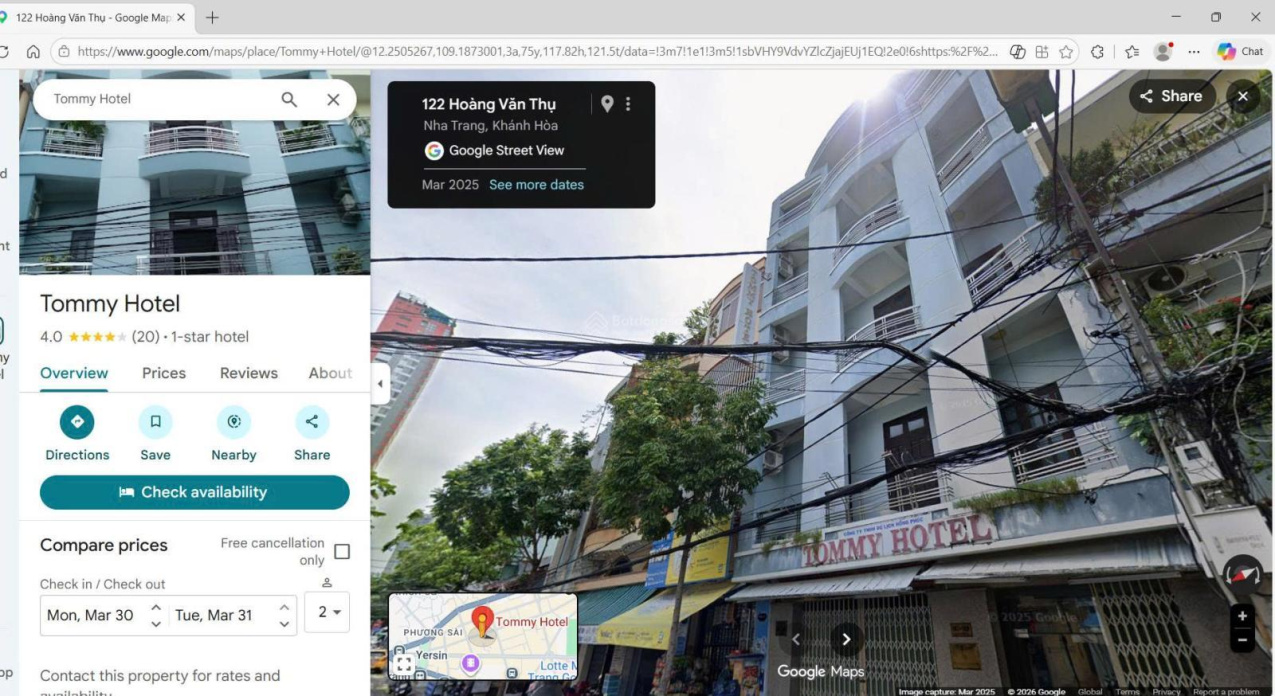The width and height of the screenshot is (1275, 696).
Task: Save Tommy Hotel to a list
Action: [x=155, y=422]
